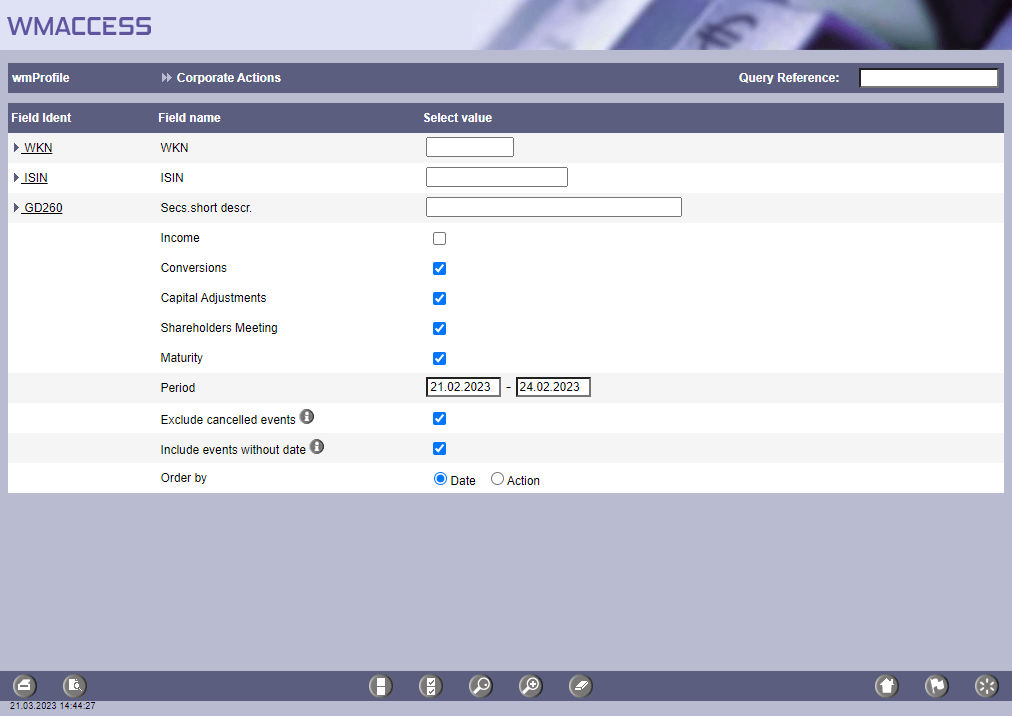Click the Query Reference input field
This screenshot has height=716, width=1012.
928,78
